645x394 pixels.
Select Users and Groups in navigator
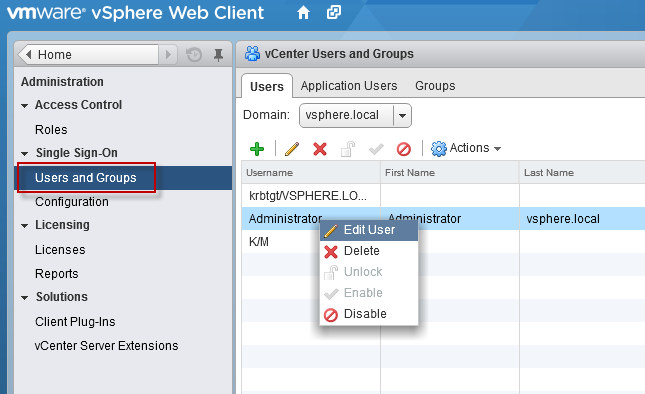(123, 178)
